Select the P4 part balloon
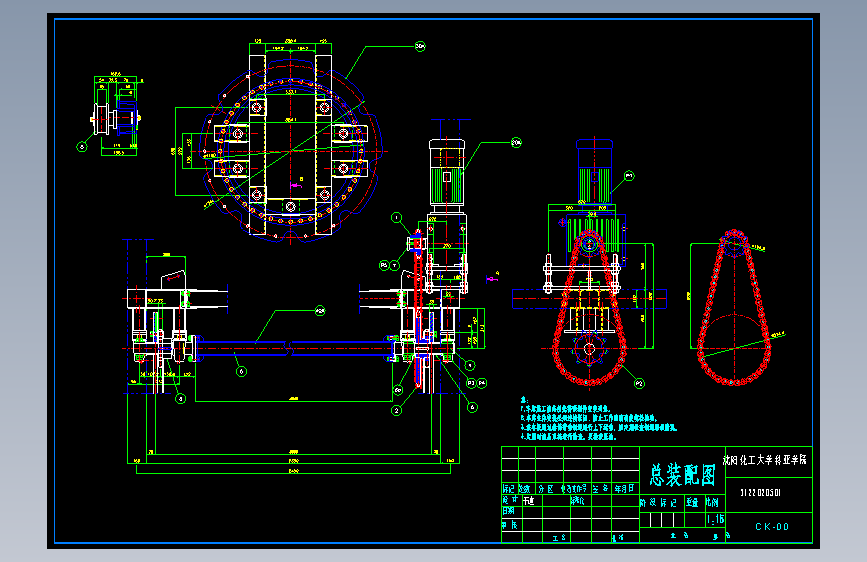The image size is (867, 562). pos(482,383)
